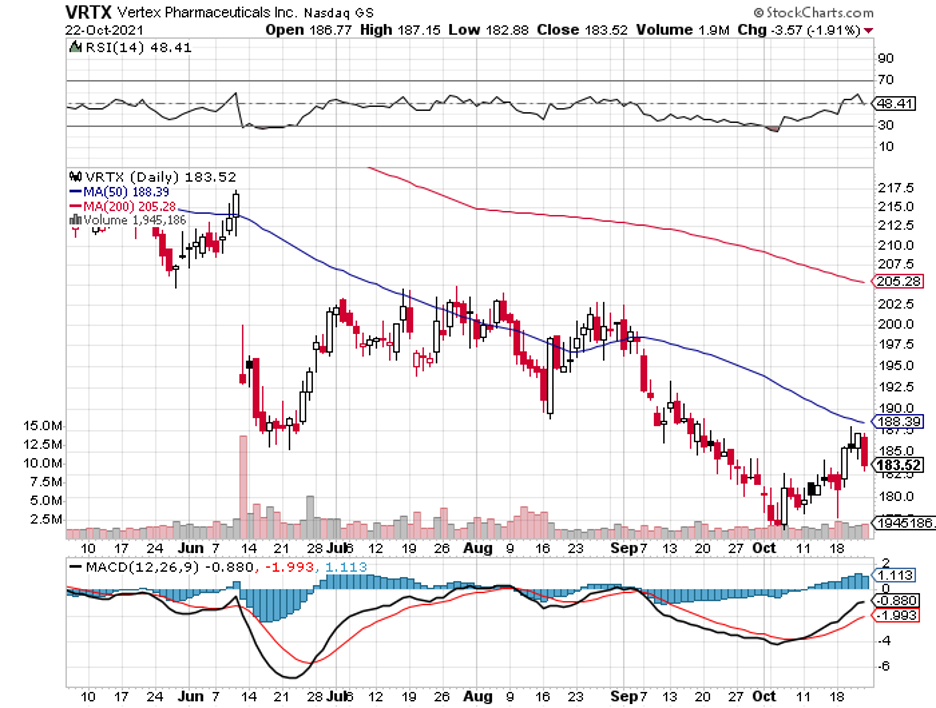The image size is (936, 708).
Task: Click the MA(50) 188.39 legend label
Action: 126,192
